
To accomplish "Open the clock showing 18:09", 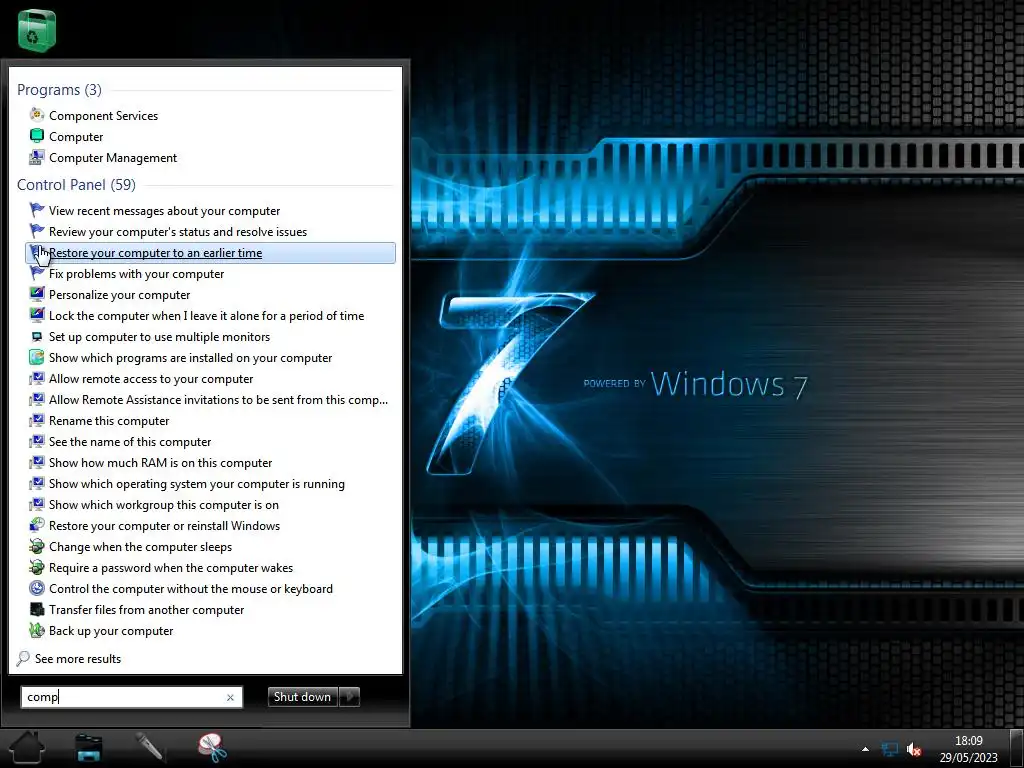I will pos(968,741).
